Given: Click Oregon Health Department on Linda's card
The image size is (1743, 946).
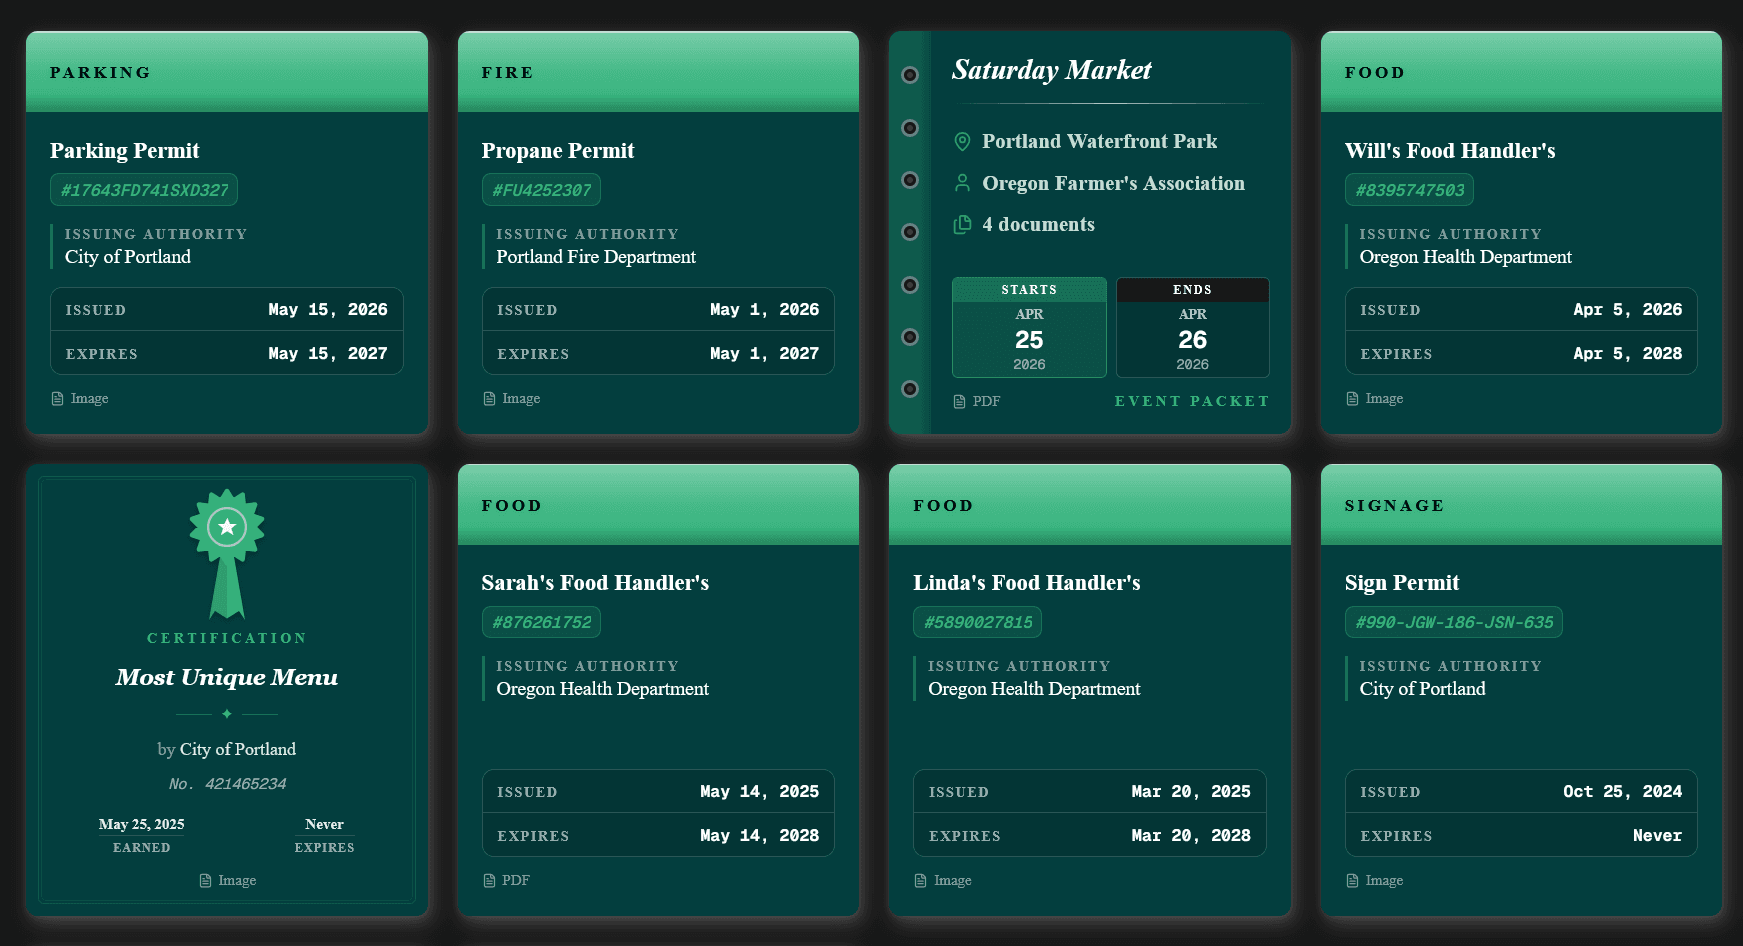Looking at the screenshot, I should click(1034, 689).
